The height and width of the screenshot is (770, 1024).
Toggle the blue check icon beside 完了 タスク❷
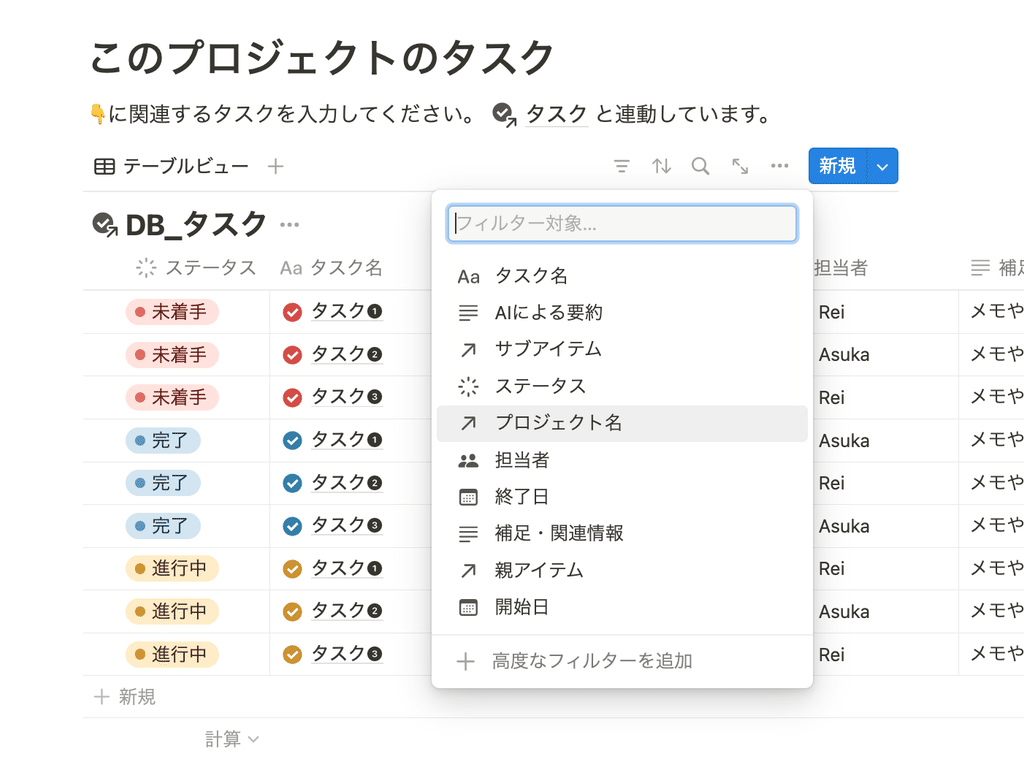pyautogui.click(x=292, y=483)
